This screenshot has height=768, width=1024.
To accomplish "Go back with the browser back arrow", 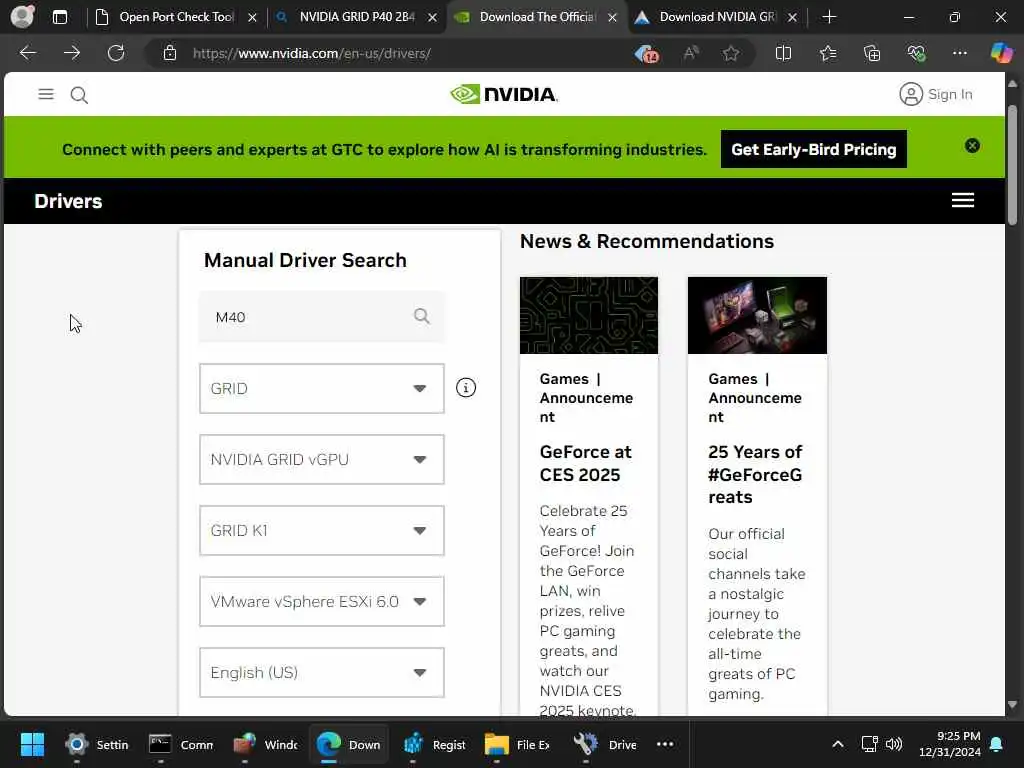I will pos(27,53).
